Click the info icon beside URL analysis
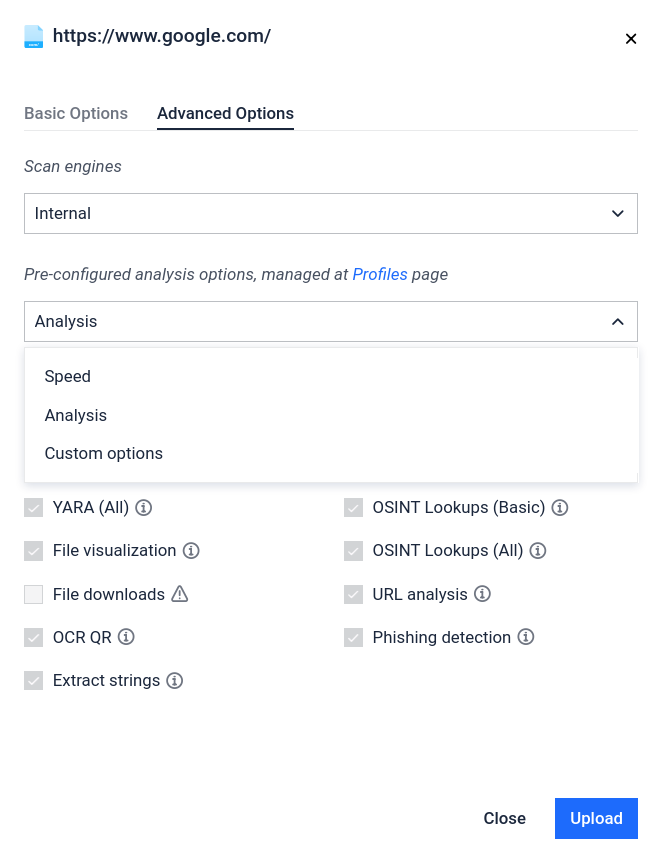Viewport: 662px width, 853px height. (x=482, y=594)
